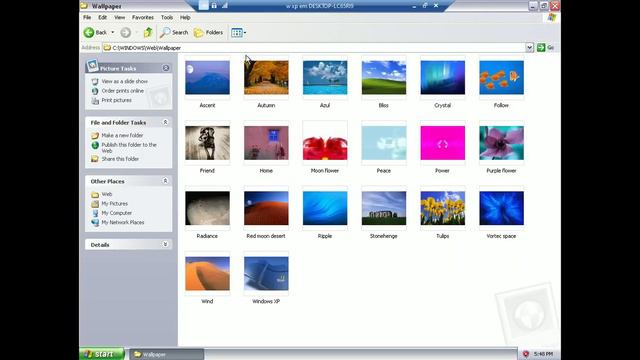Select the Ripple wallpaper thumbnail
The height and width of the screenshot is (360, 640).
[325, 208]
